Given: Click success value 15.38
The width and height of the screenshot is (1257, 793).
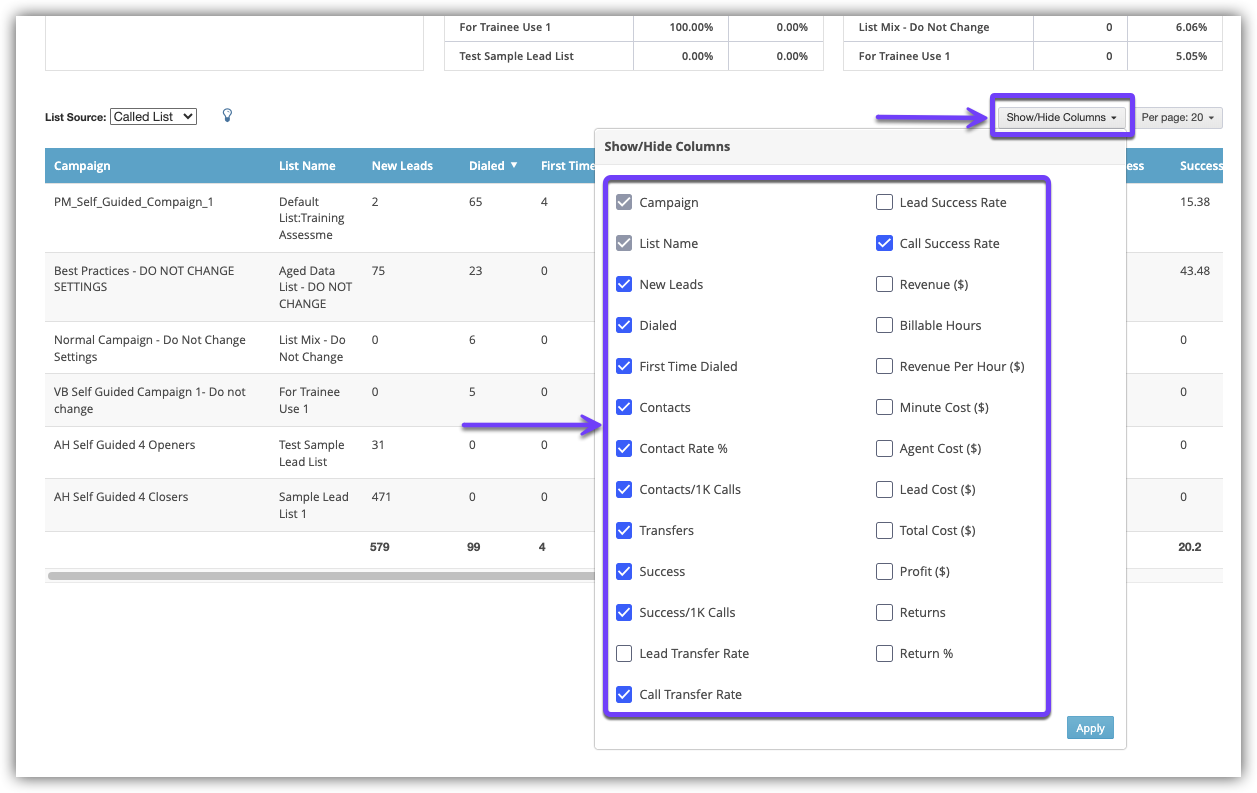Looking at the screenshot, I should (x=1195, y=202).
